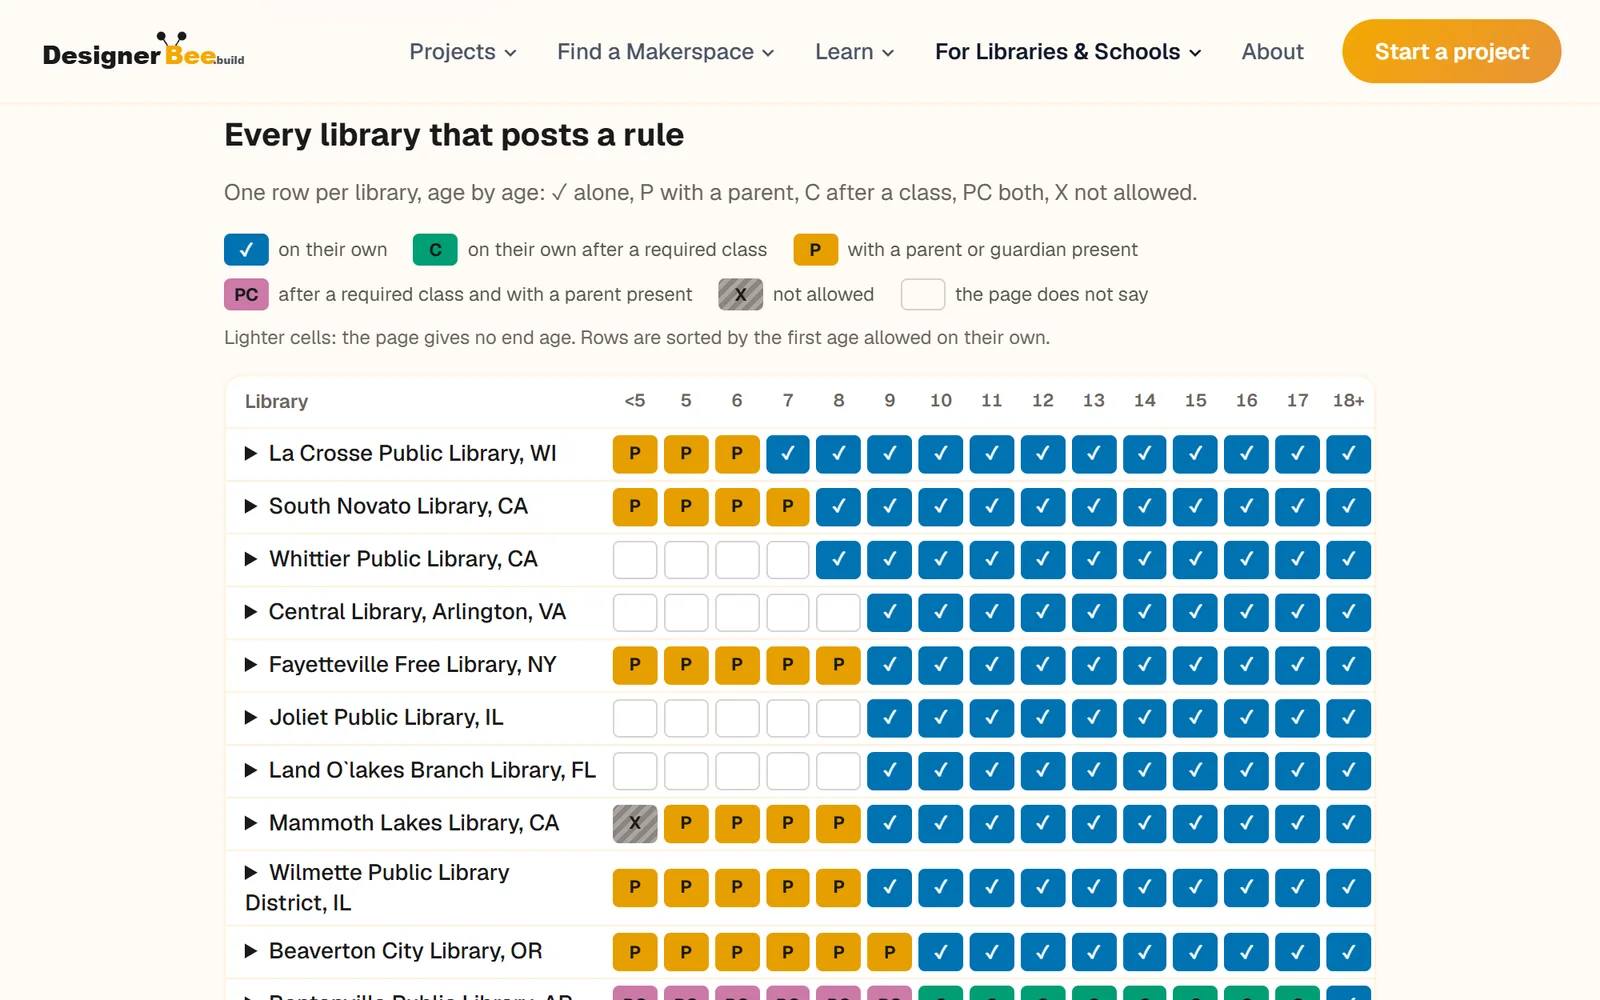Open the DesignerBee.build home logo
The height and width of the screenshot is (1000, 1600).
coord(143,51)
